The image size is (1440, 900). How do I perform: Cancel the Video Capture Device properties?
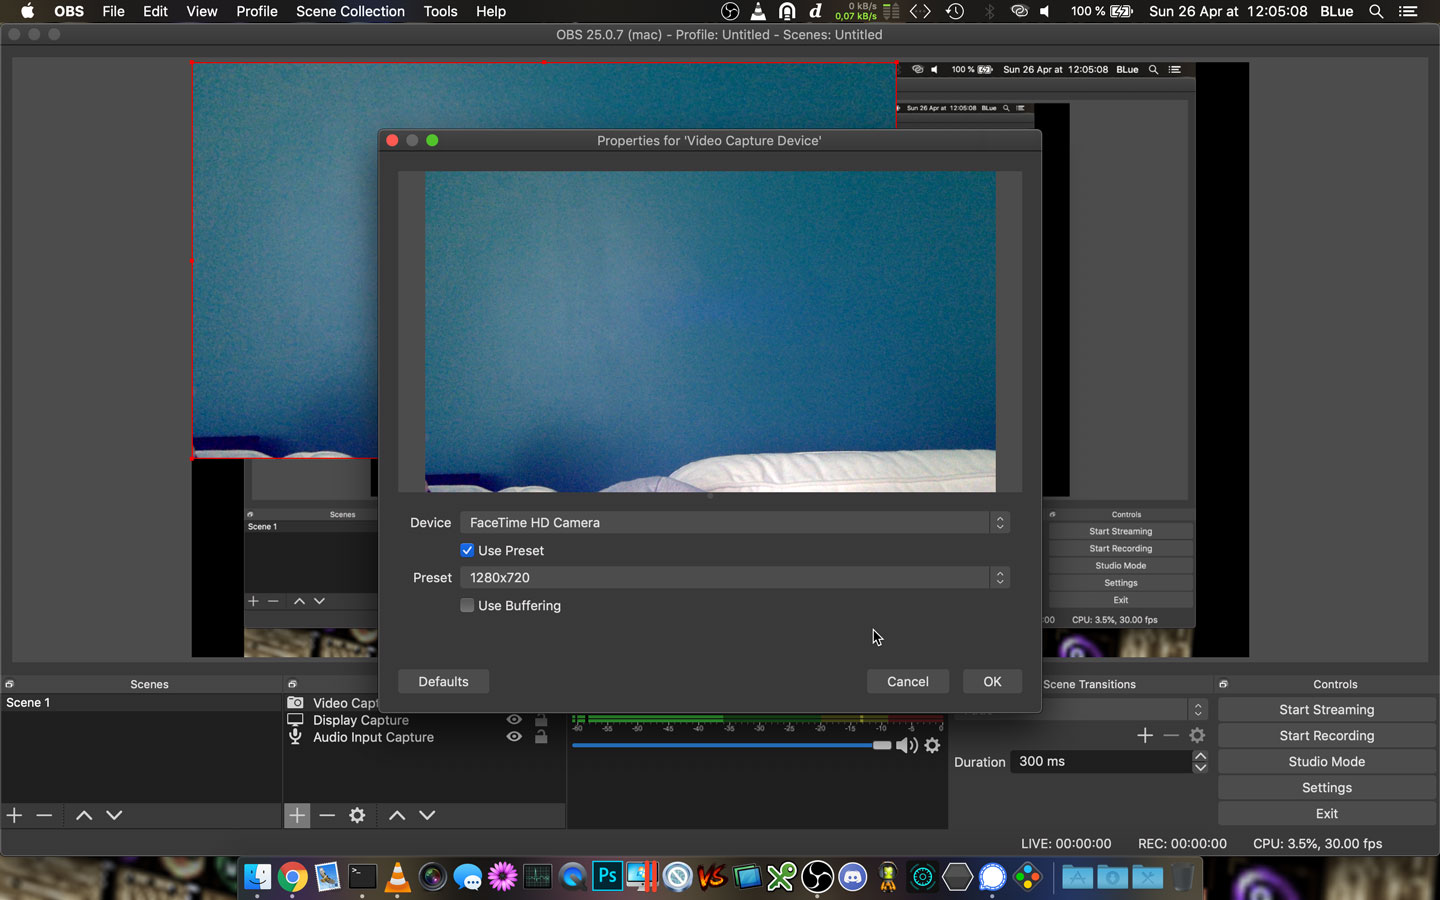908,681
